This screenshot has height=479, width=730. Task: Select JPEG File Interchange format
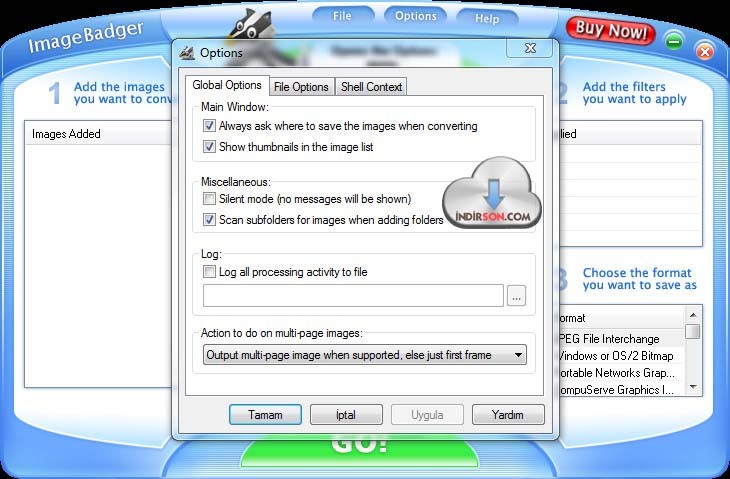click(620, 339)
